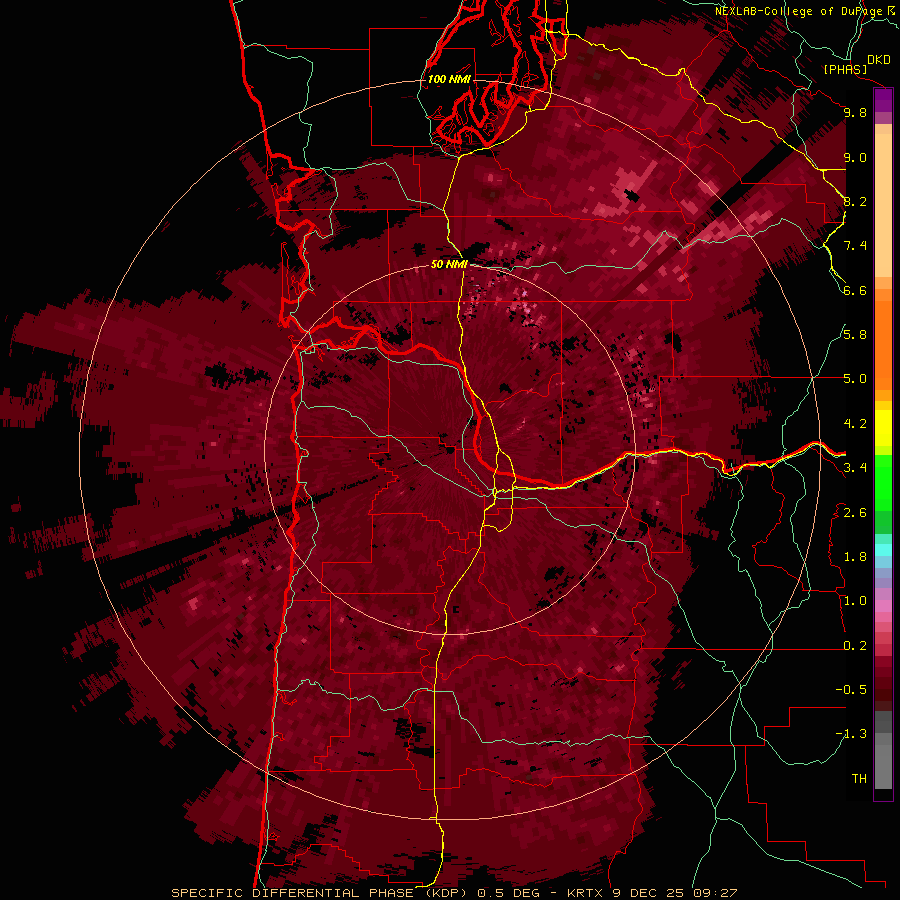The height and width of the screenshot is (900, 900).
Task: Click the 5.8 value on color scale
Action: [x=855, y=335]
